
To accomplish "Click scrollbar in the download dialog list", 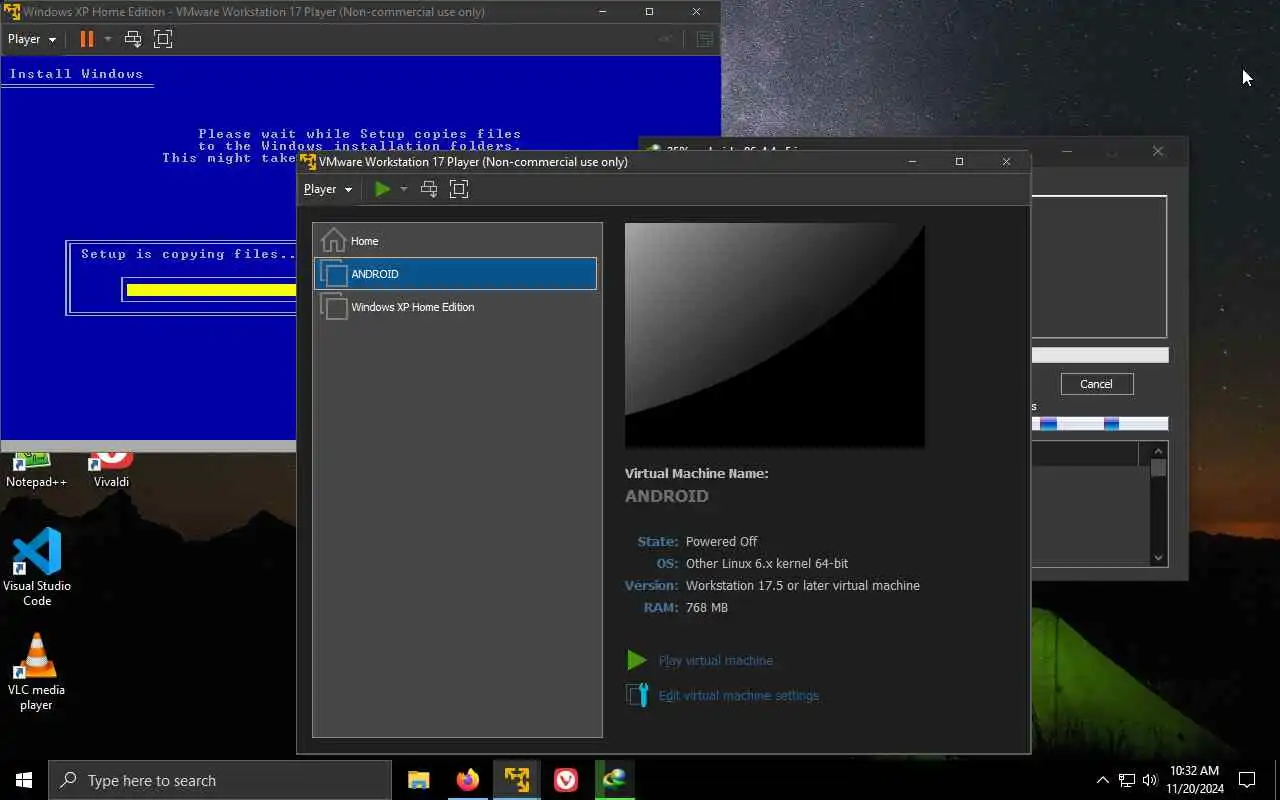I will 1159,505.
